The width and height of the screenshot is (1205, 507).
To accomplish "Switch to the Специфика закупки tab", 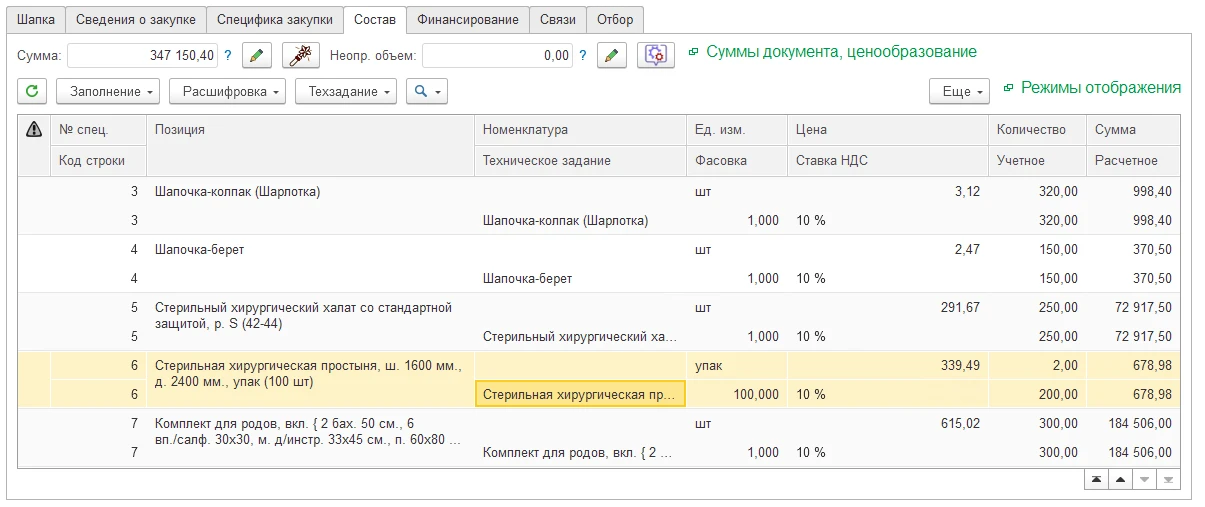I will (274, 19).
